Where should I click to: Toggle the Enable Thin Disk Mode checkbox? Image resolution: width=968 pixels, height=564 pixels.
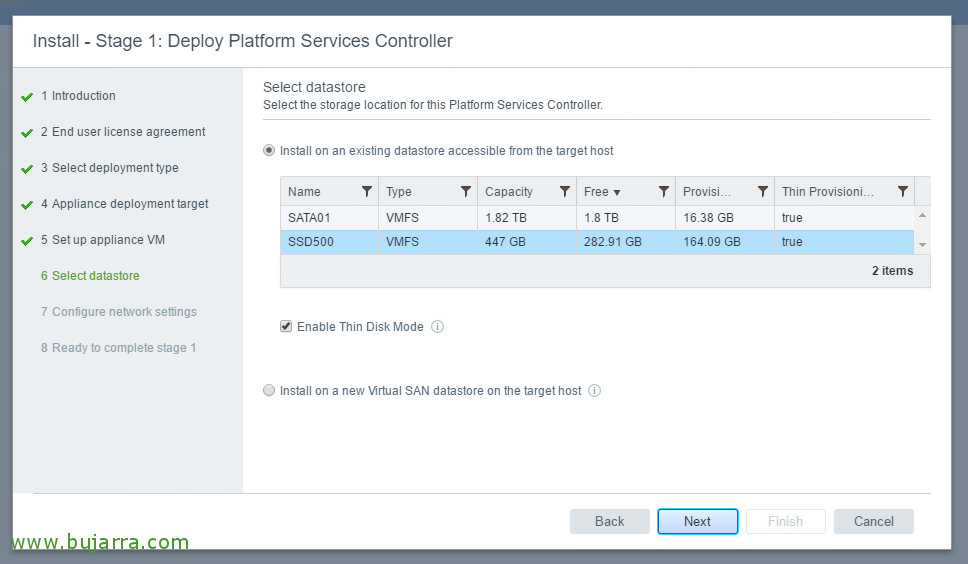[x=286, y=326]
